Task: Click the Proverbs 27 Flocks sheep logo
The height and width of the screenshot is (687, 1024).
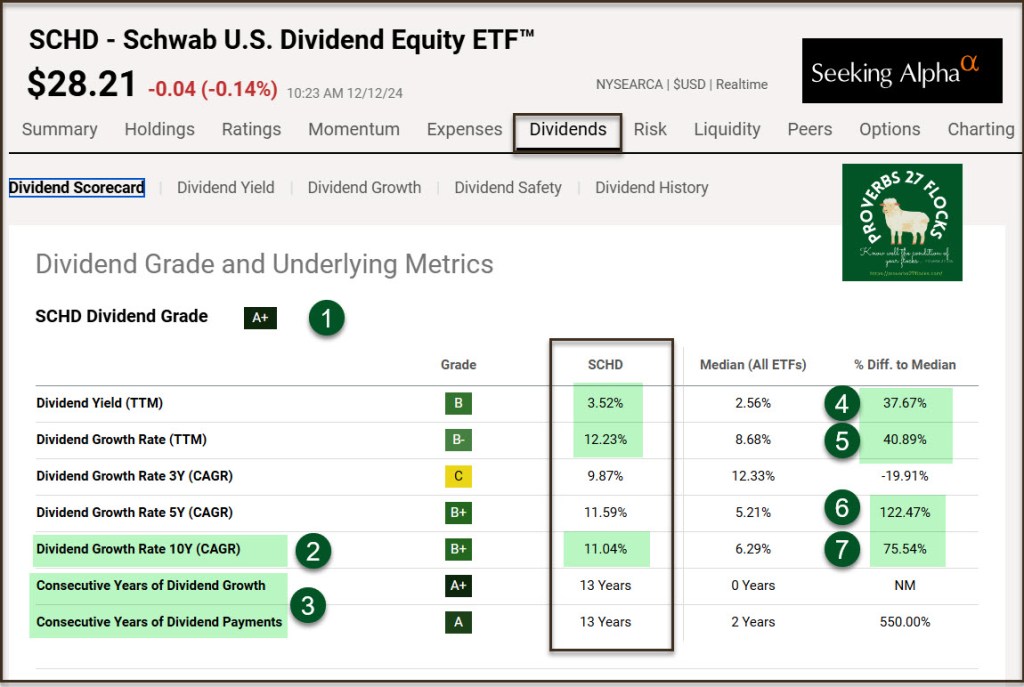Action: (x=902, y=222)
